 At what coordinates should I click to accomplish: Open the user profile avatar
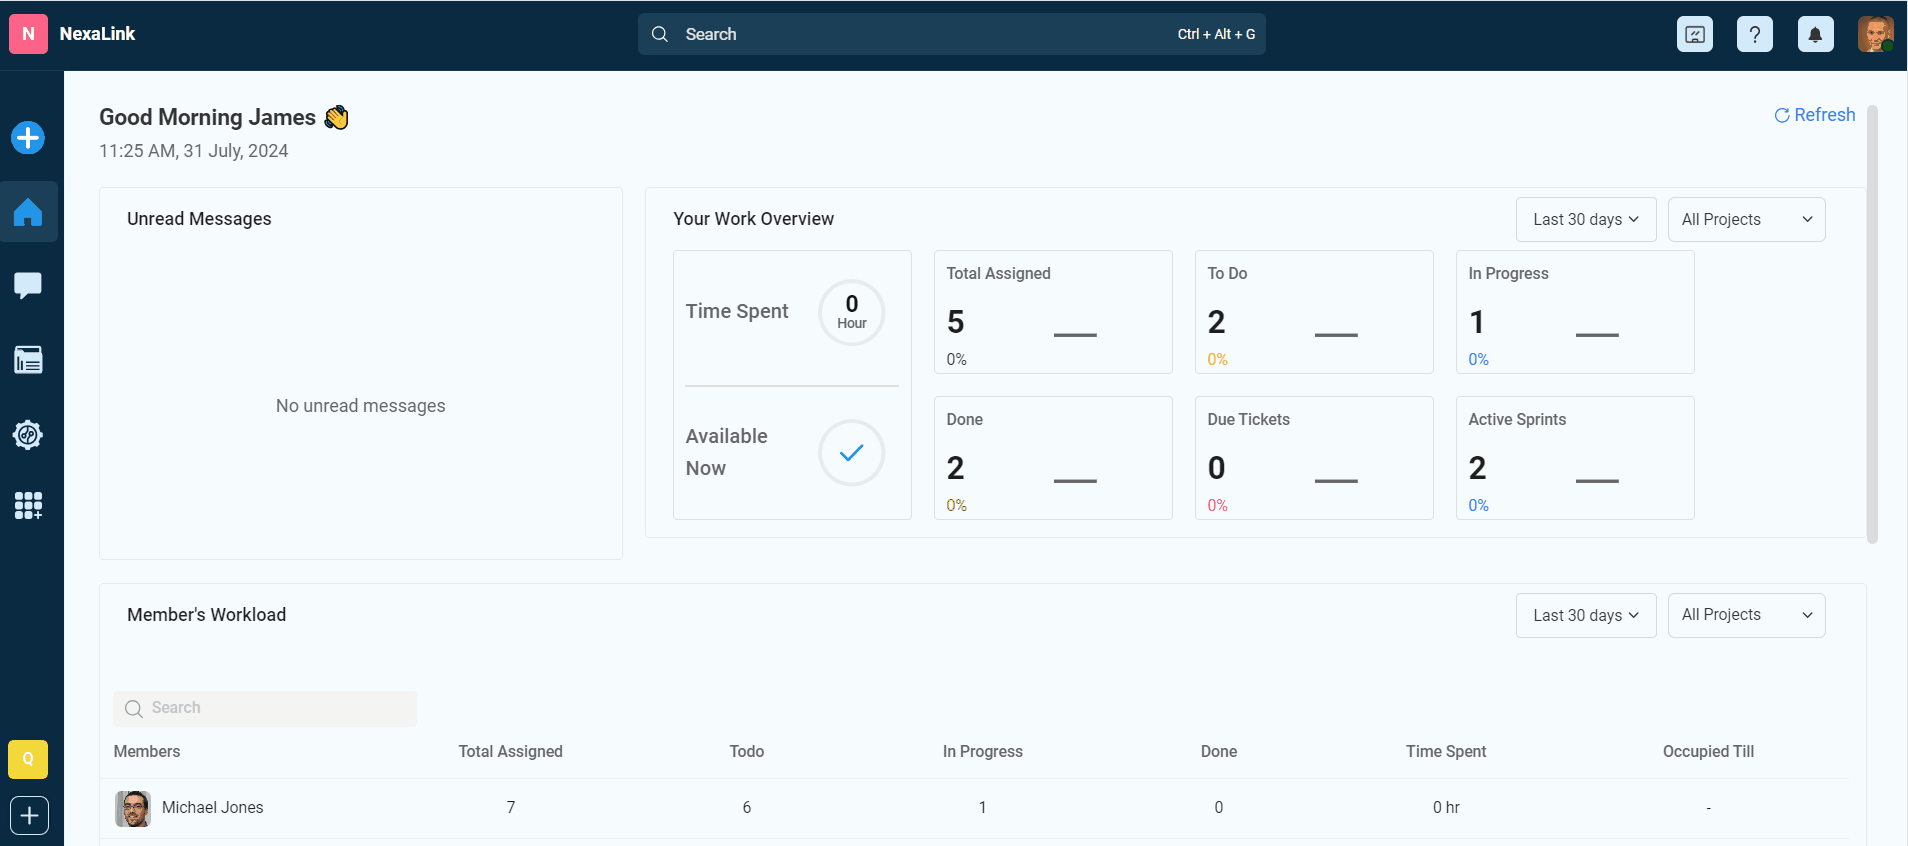pos(1875,34)
